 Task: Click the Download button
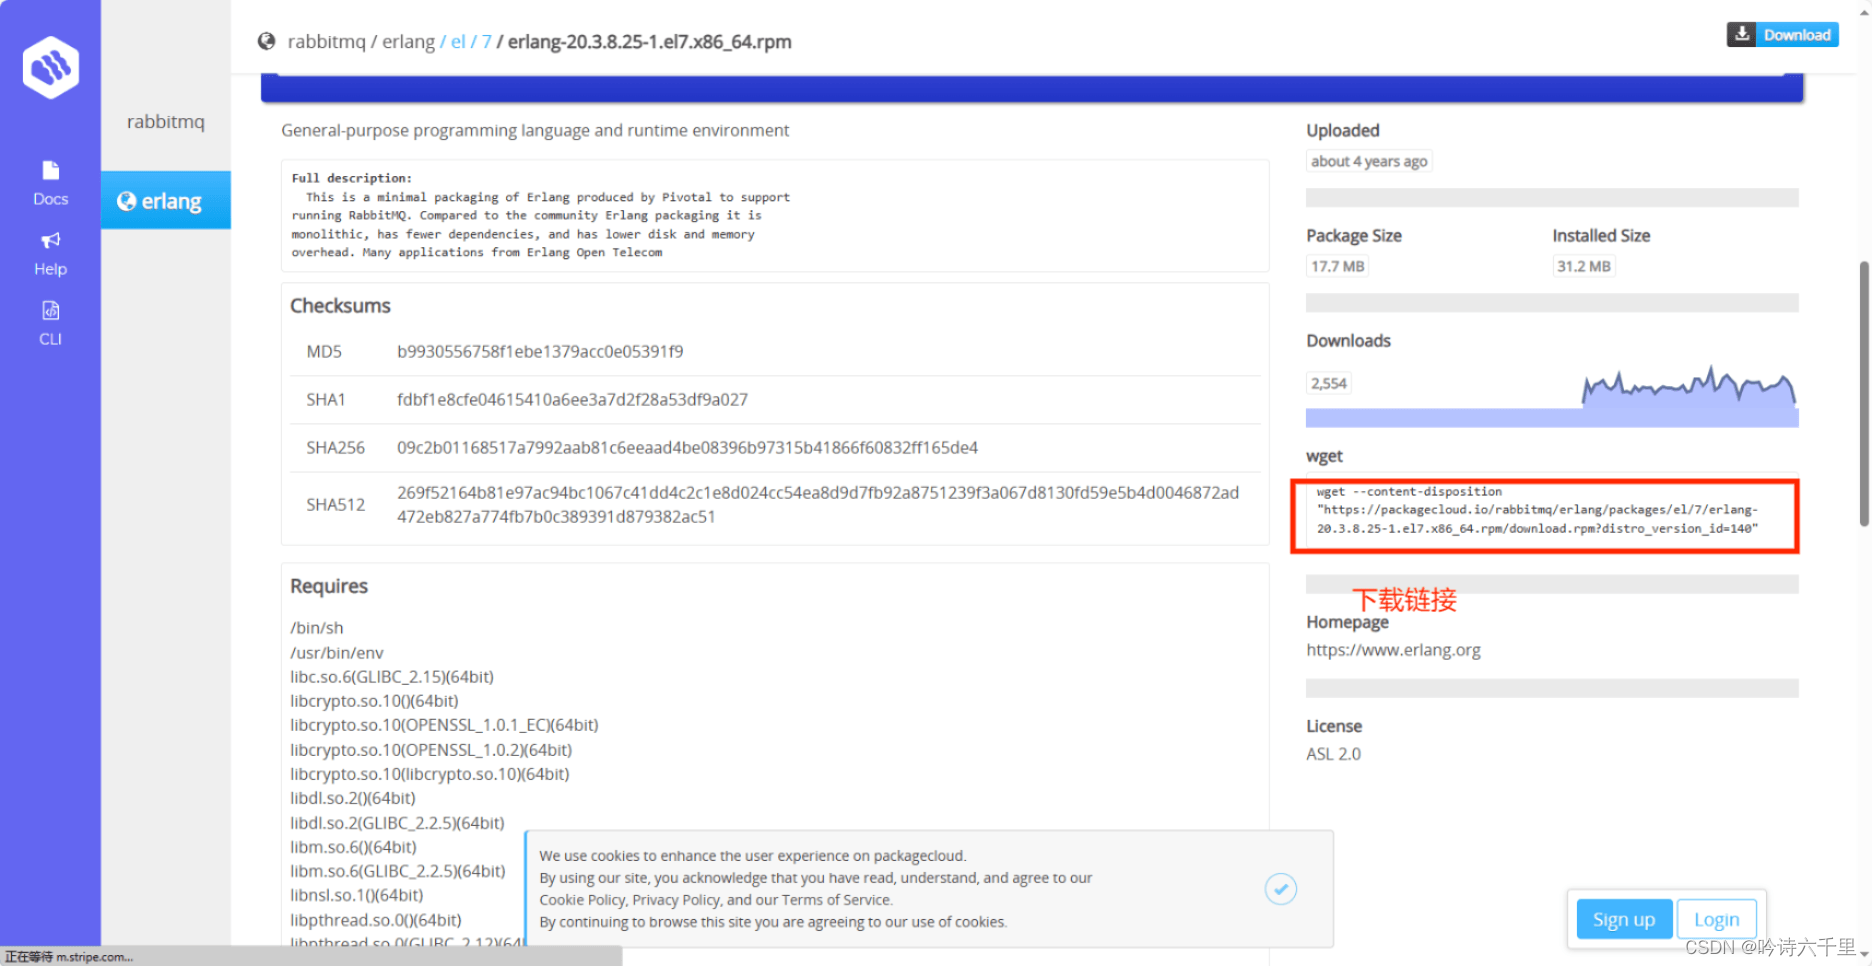pyautogui.click(x=1783, y=34)
